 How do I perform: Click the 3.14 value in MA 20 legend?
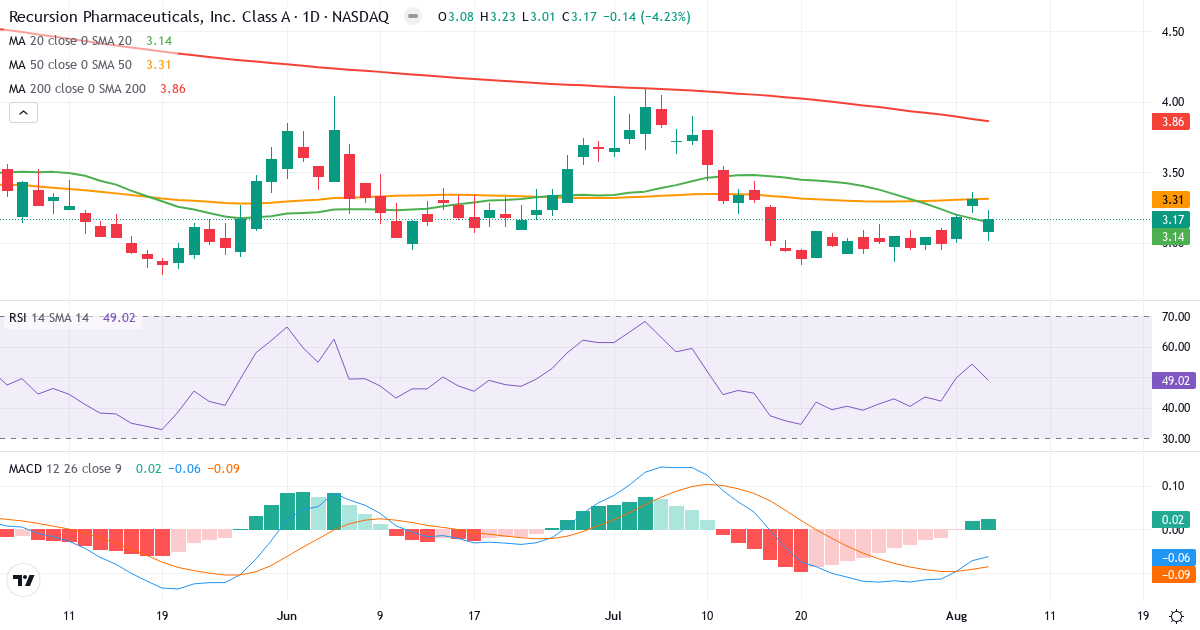159,41
